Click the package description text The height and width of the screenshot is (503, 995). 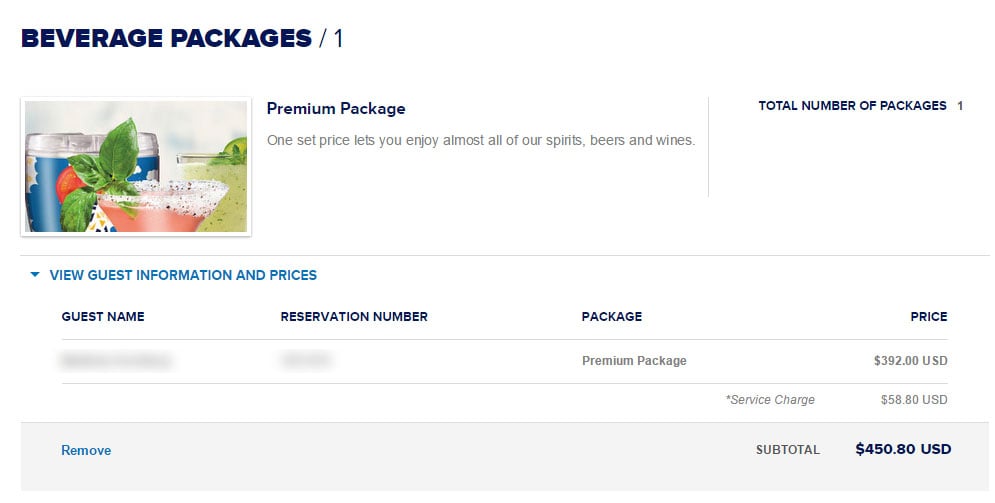pos(481,140)
